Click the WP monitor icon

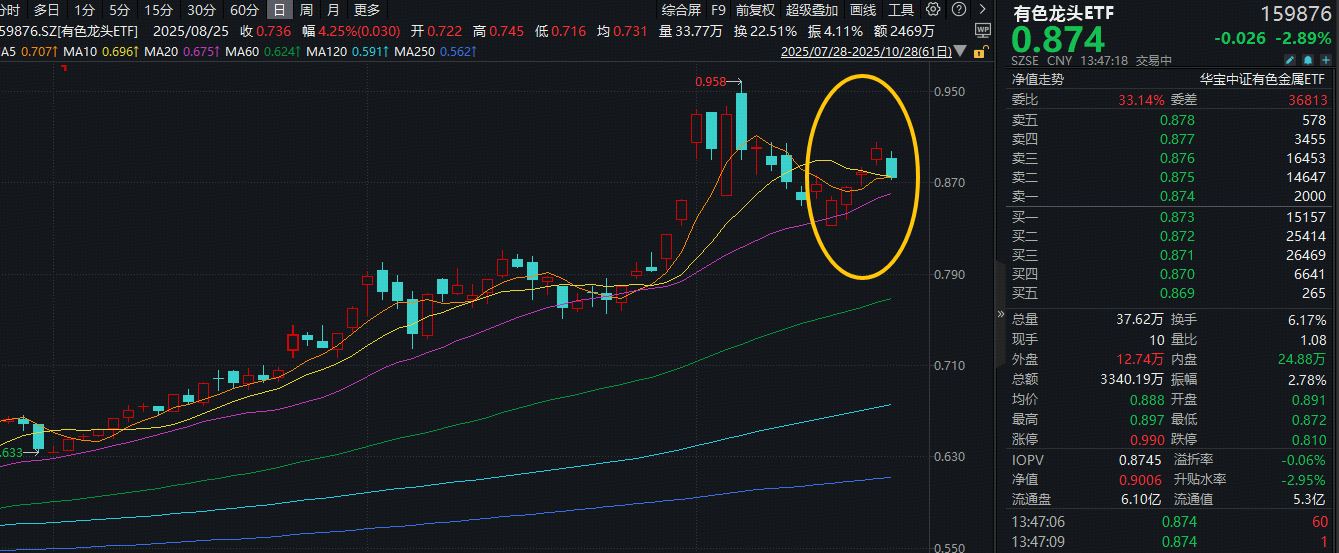coord(982,30)
